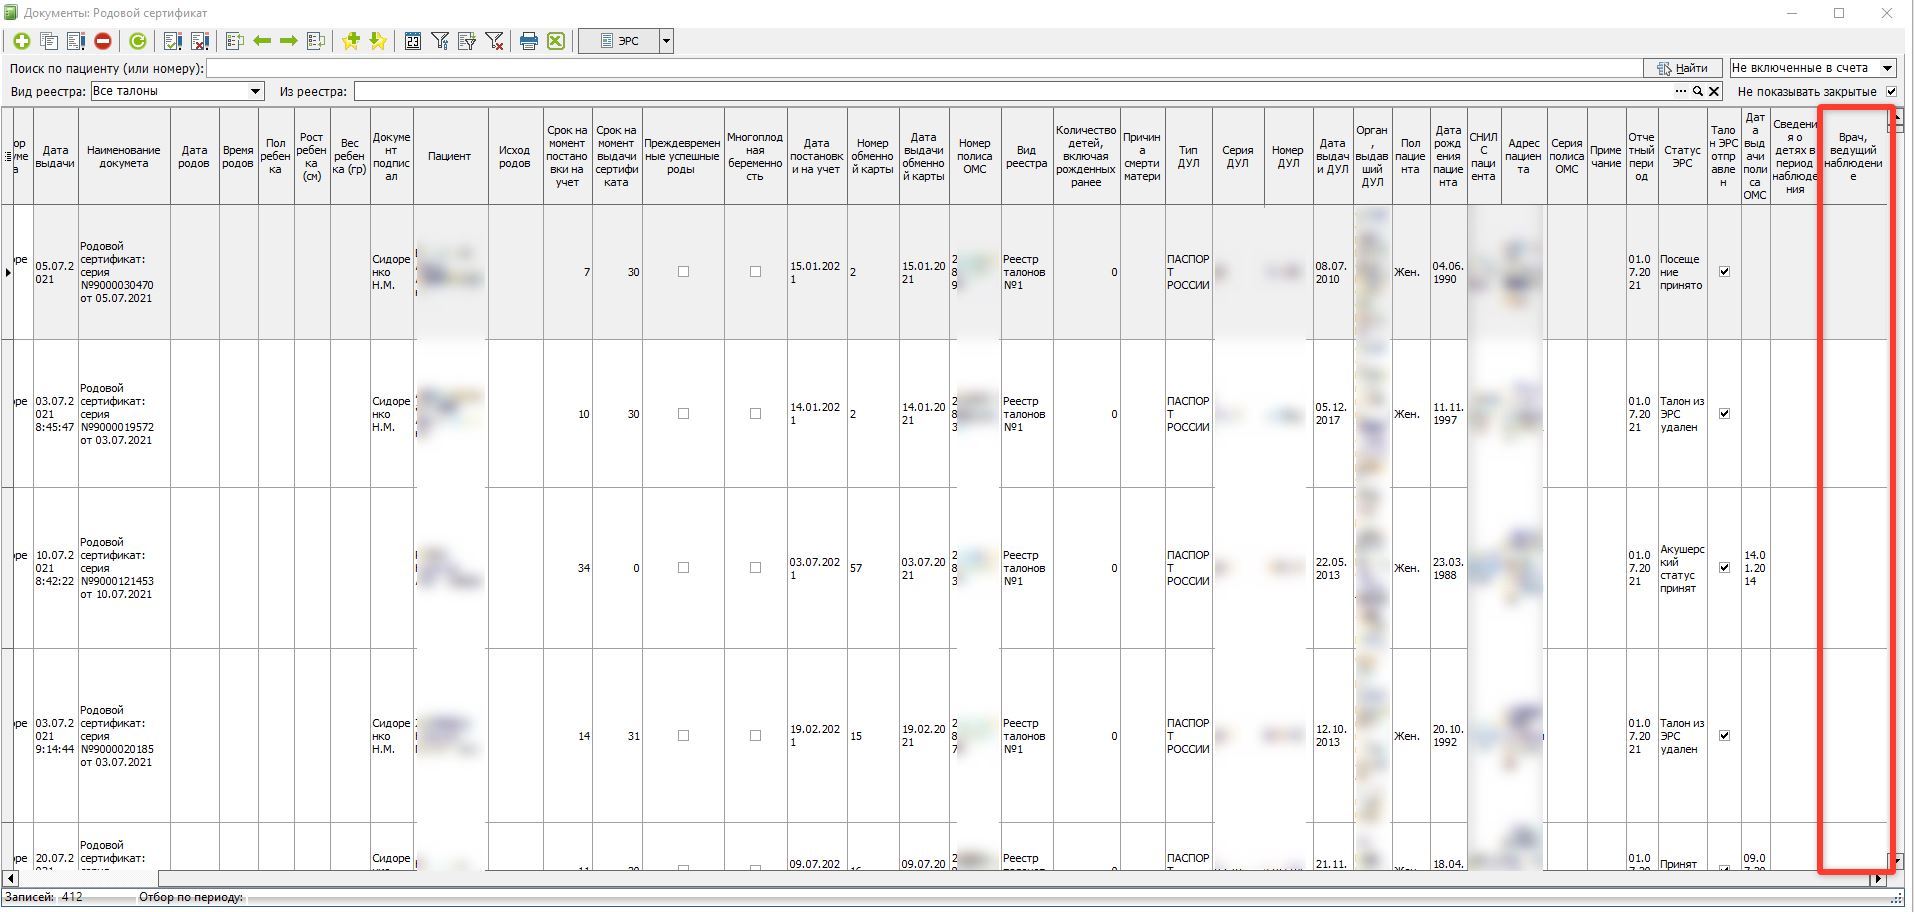The image size is (1915, 912).
Task: Open the calendar period filter icon
Action: 413,41
